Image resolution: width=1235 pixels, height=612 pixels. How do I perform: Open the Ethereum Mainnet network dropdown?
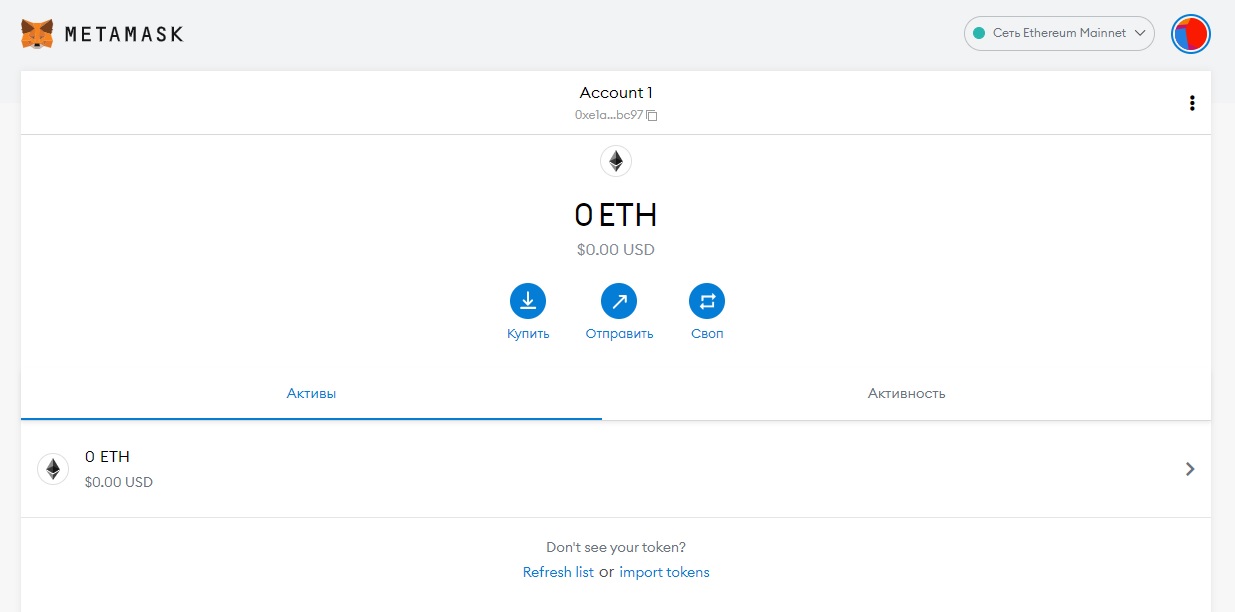(x=1059, y=33)
